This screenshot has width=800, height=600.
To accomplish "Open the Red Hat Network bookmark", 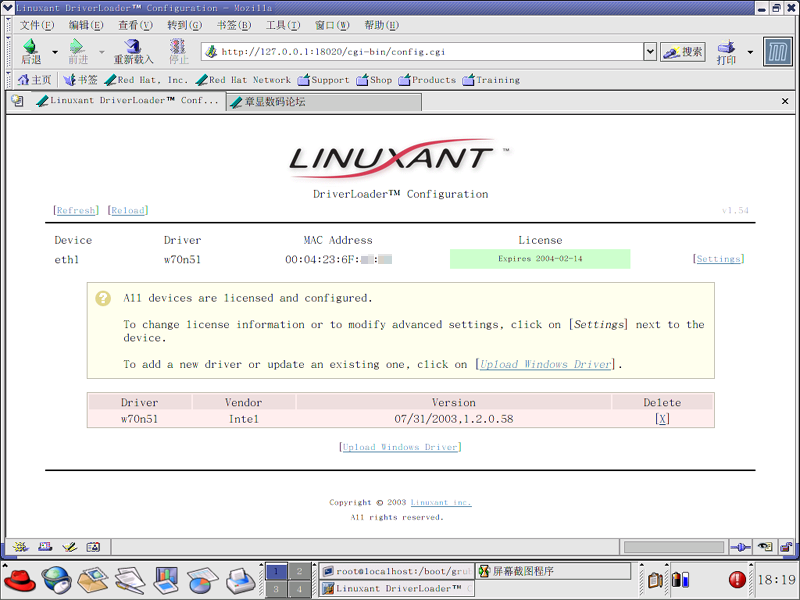I will coord(243,80).
